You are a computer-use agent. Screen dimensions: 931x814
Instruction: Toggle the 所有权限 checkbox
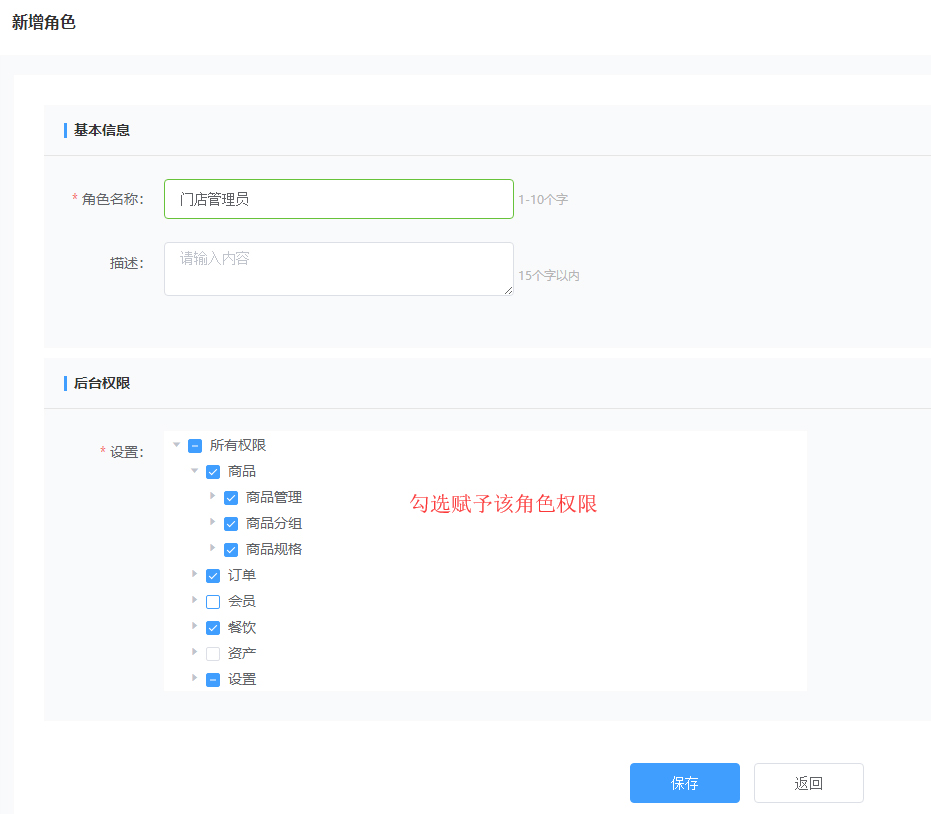[195, 446]
